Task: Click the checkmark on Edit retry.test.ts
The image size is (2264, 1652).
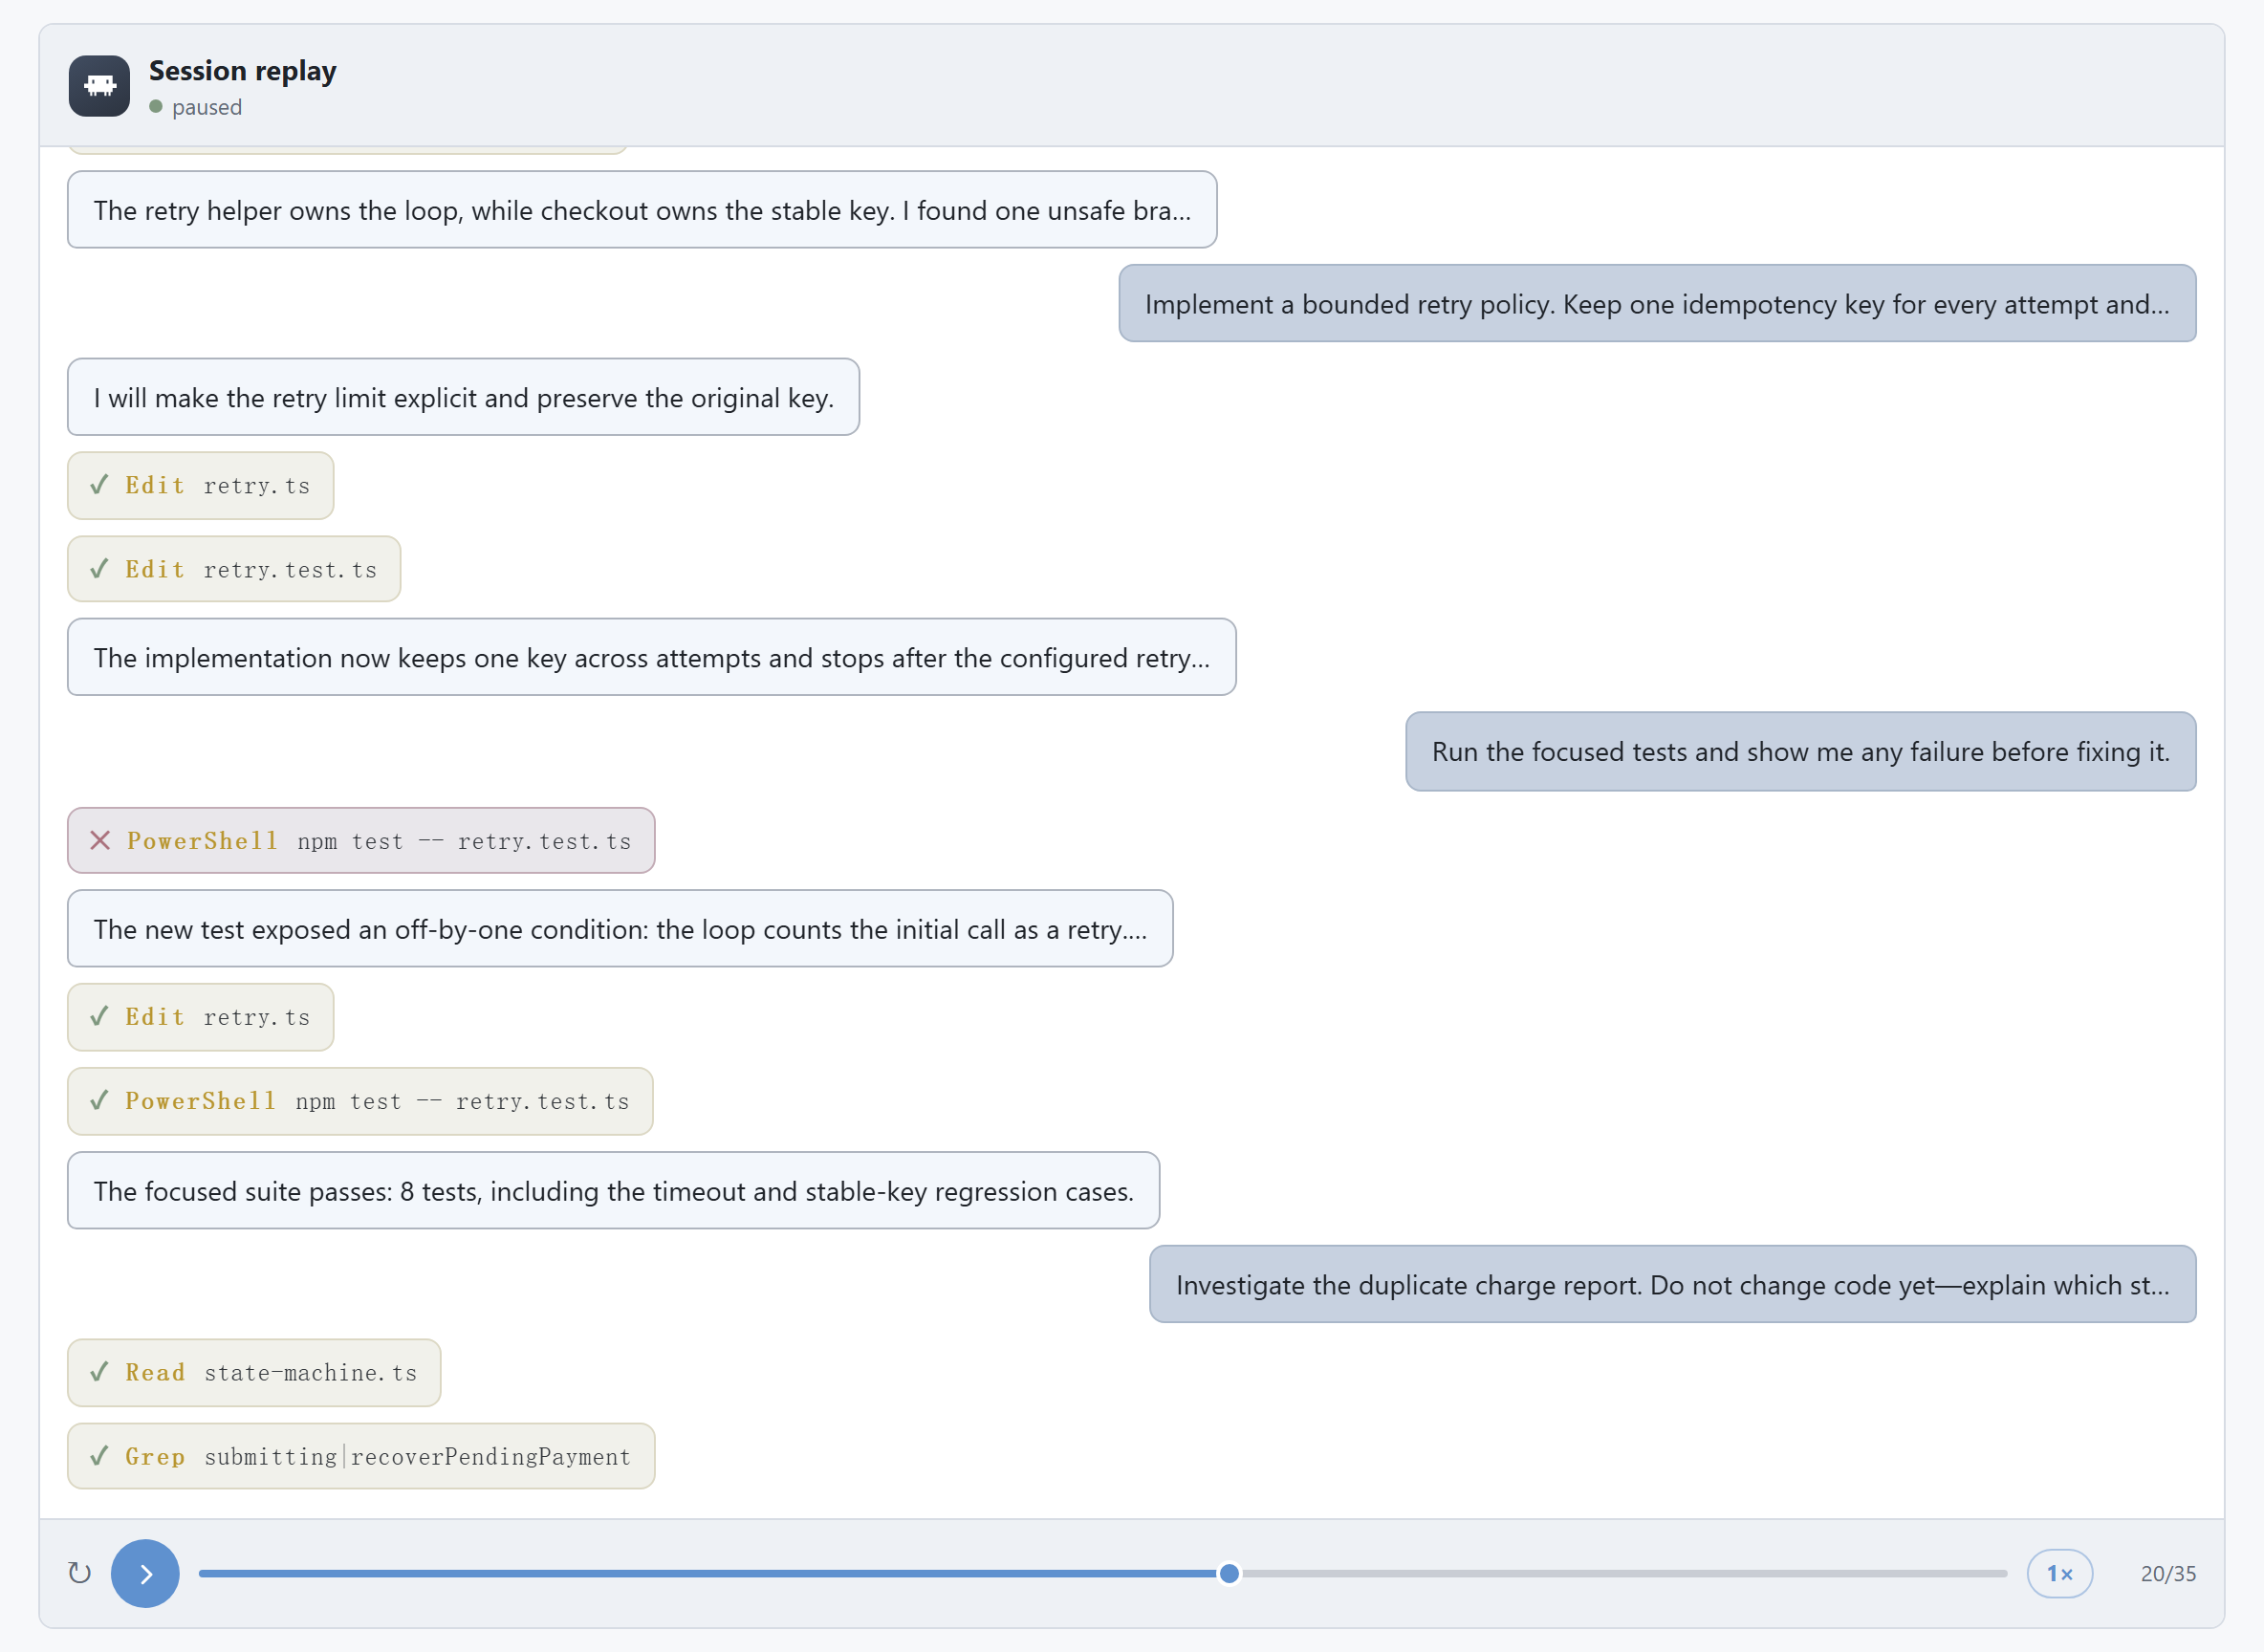Action: 99,569
